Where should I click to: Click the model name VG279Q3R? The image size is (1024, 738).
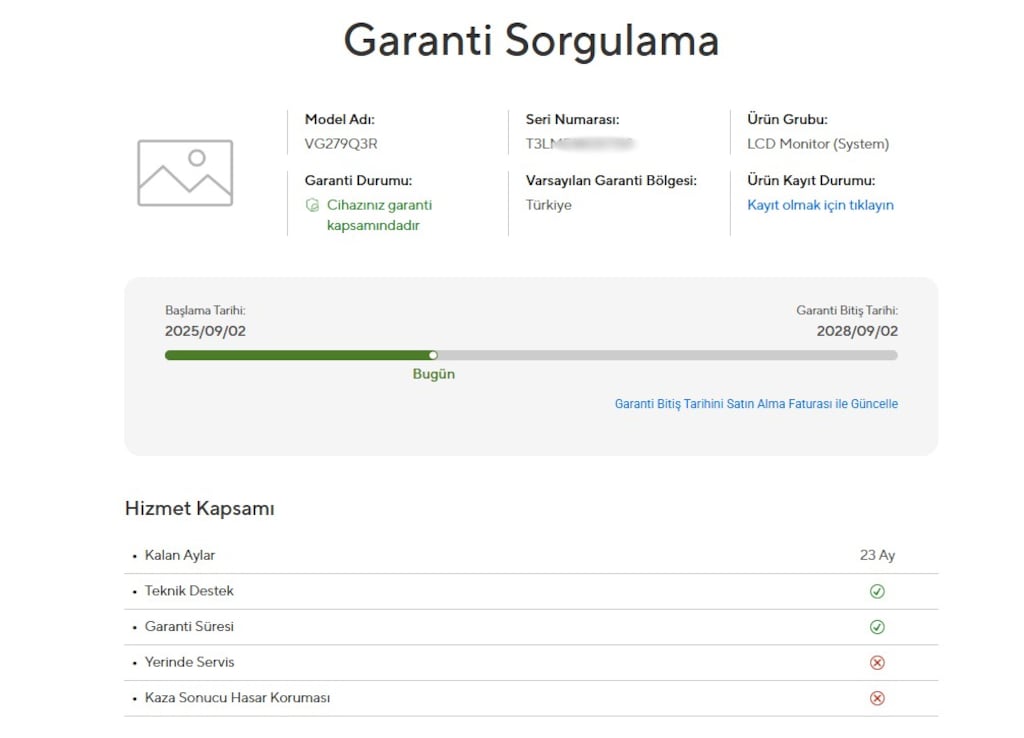341,144
